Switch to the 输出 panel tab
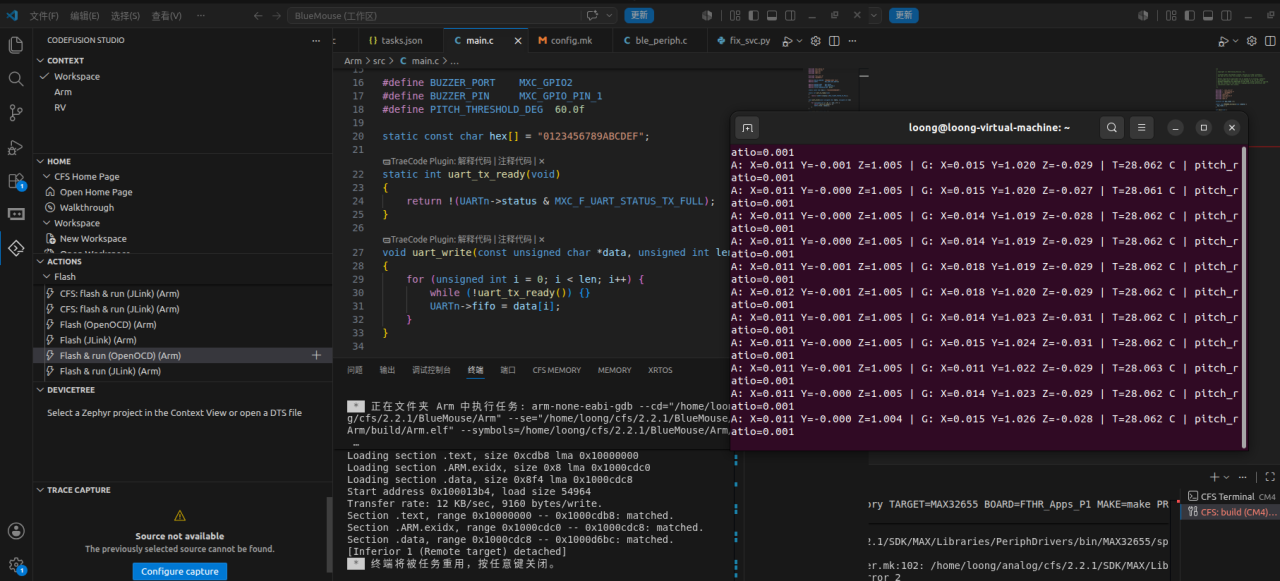The image size is (1280, 581). pos(387,370)
